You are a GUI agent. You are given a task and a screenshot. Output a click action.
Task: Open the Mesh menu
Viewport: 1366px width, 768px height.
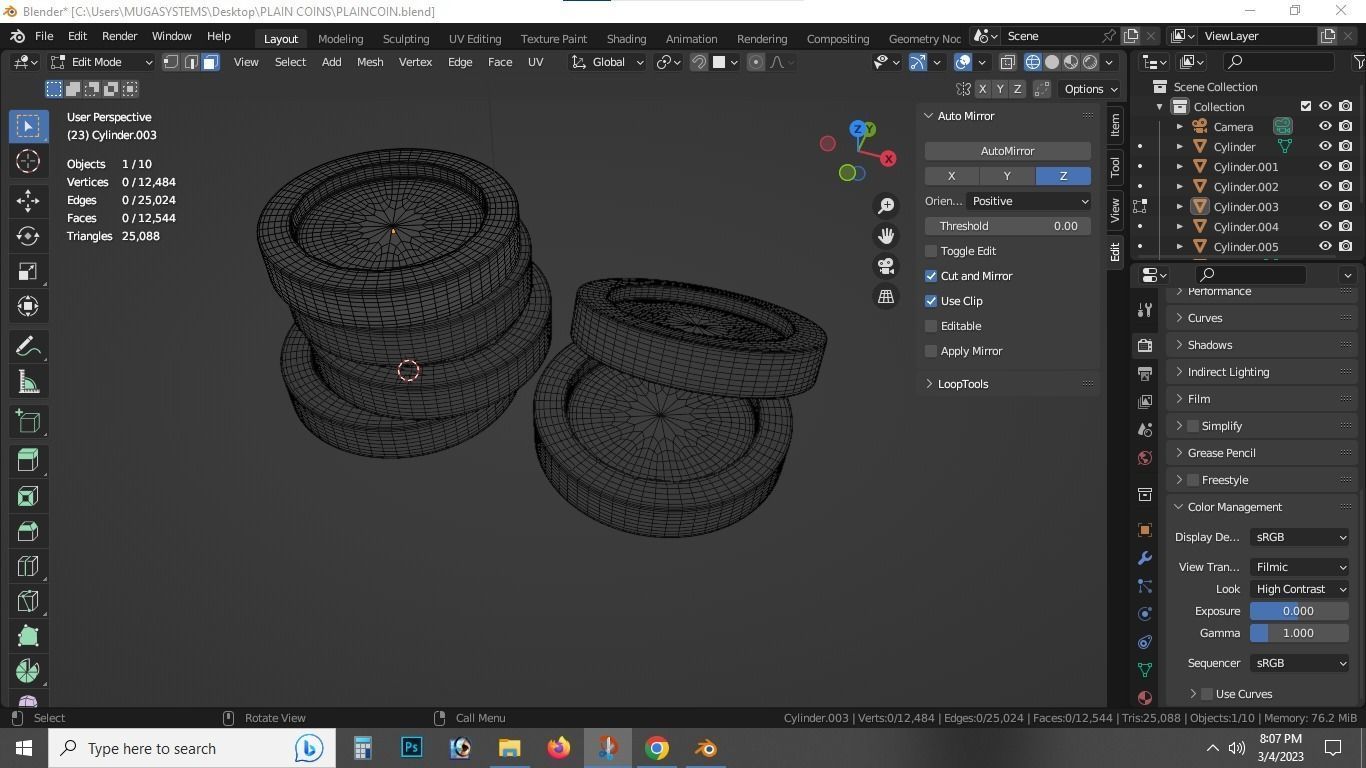(370, 62)
